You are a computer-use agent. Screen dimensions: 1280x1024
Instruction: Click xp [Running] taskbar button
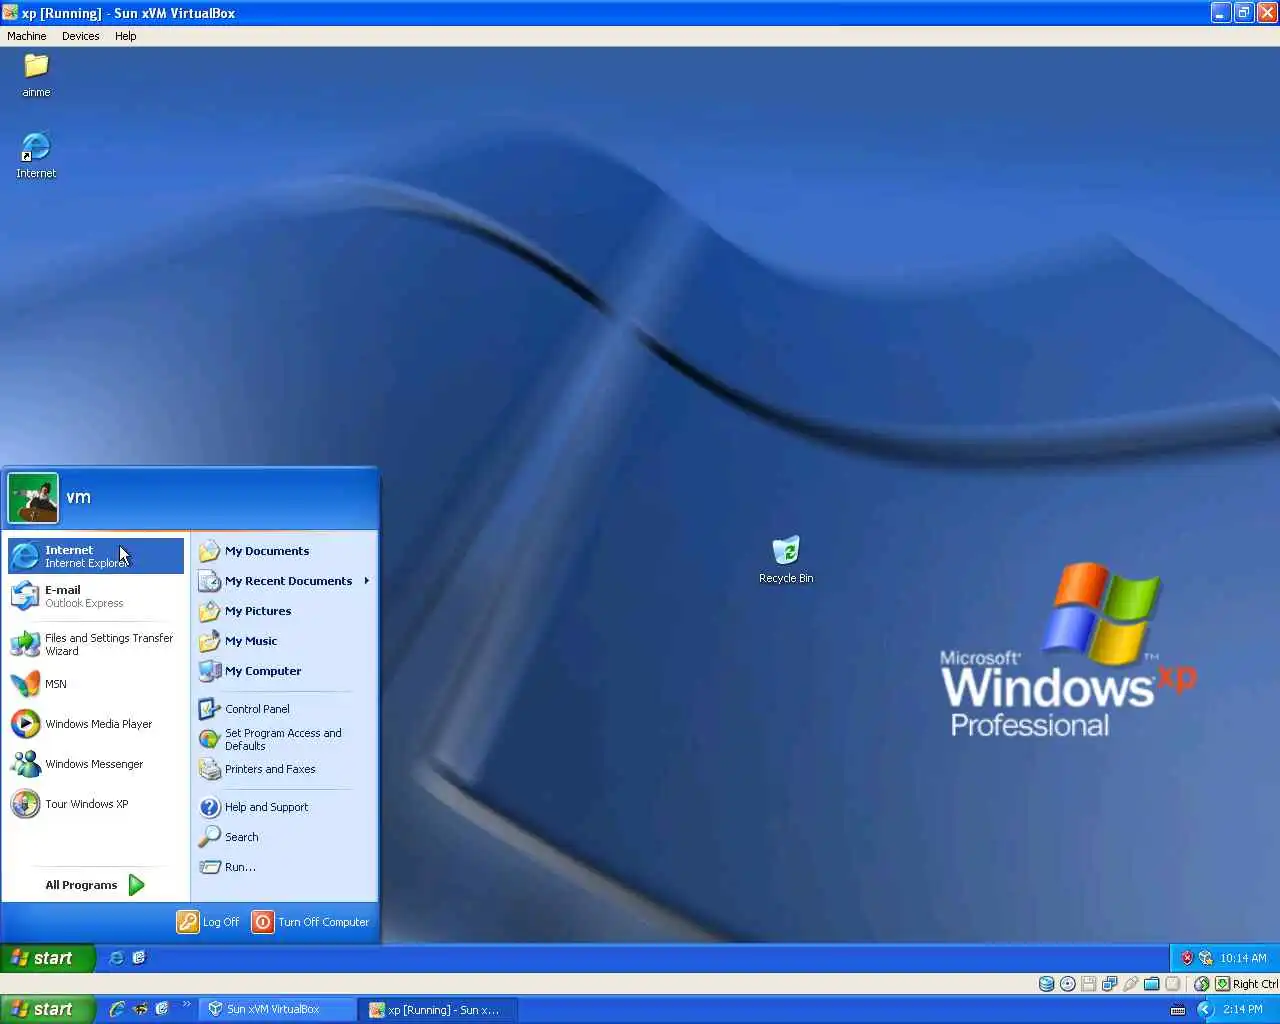(438, 1010)
